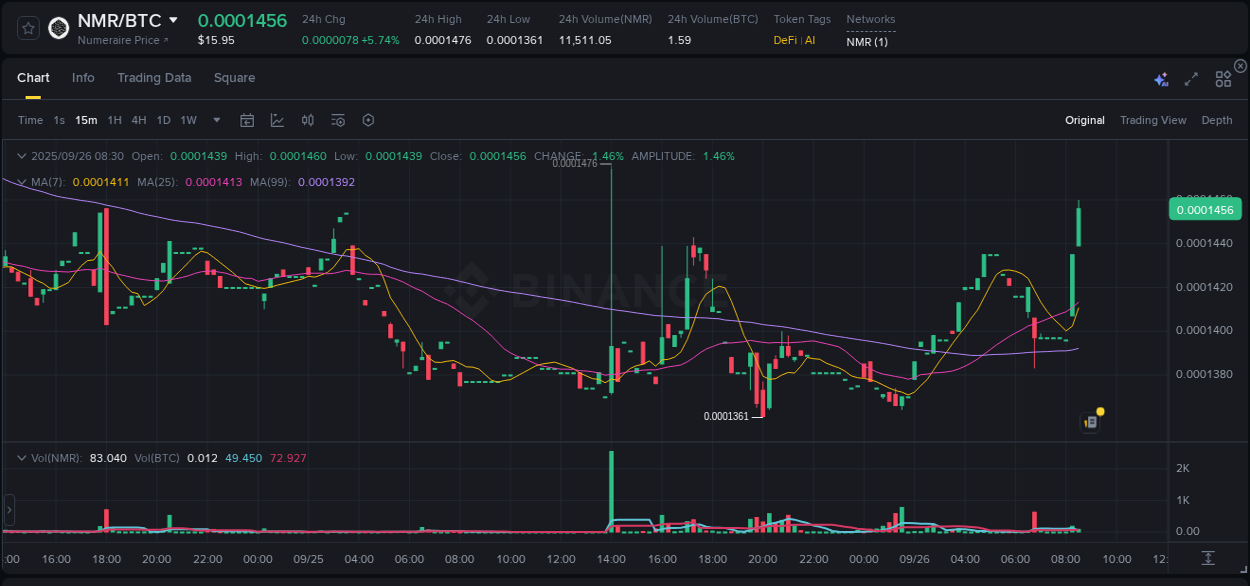Open the Numeraire Price link
Viewport: 1250px width, 586px height.
tap(118, 40)
